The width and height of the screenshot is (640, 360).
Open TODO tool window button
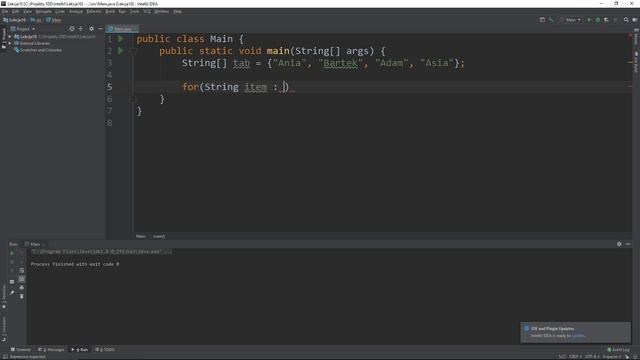click(x=105, y=350)
